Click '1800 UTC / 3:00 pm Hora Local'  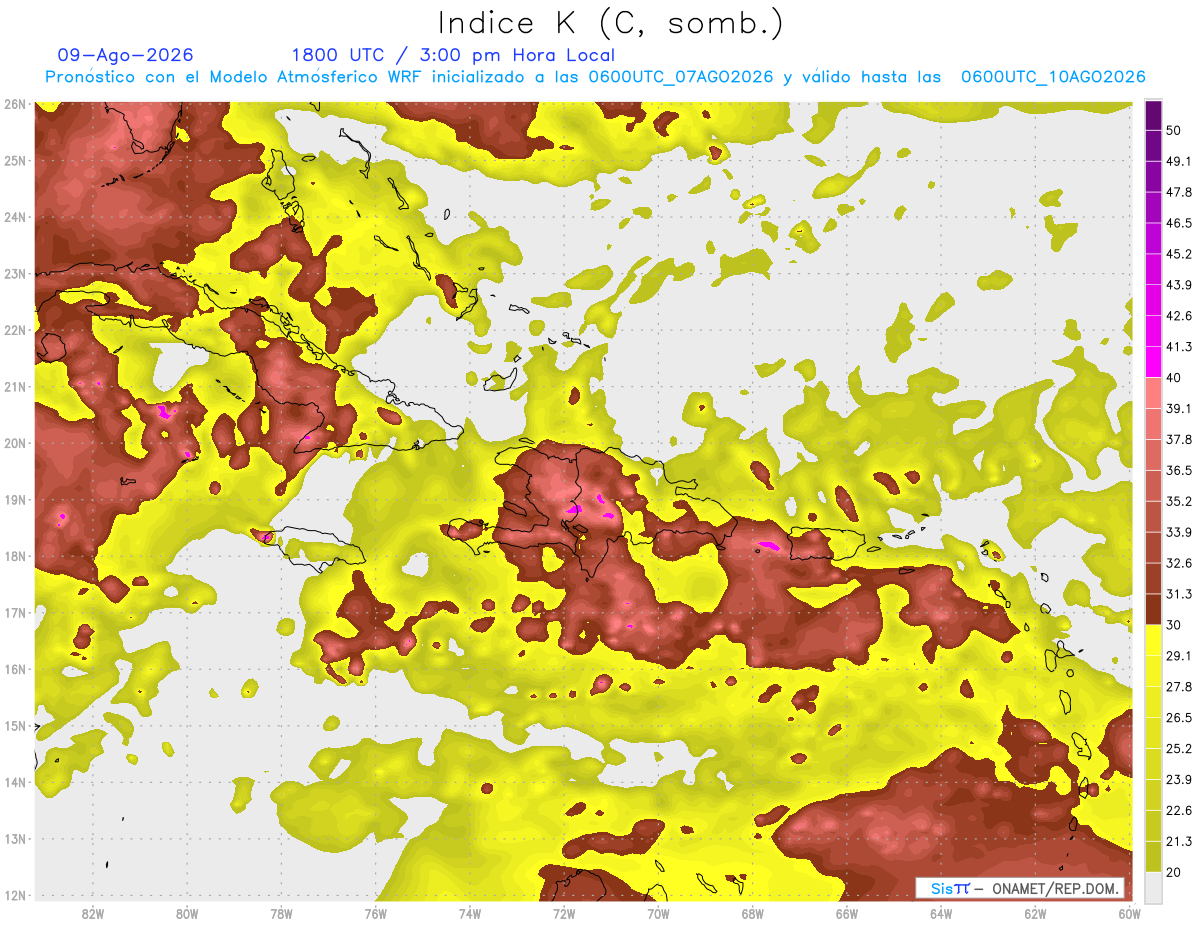point(453,55)
